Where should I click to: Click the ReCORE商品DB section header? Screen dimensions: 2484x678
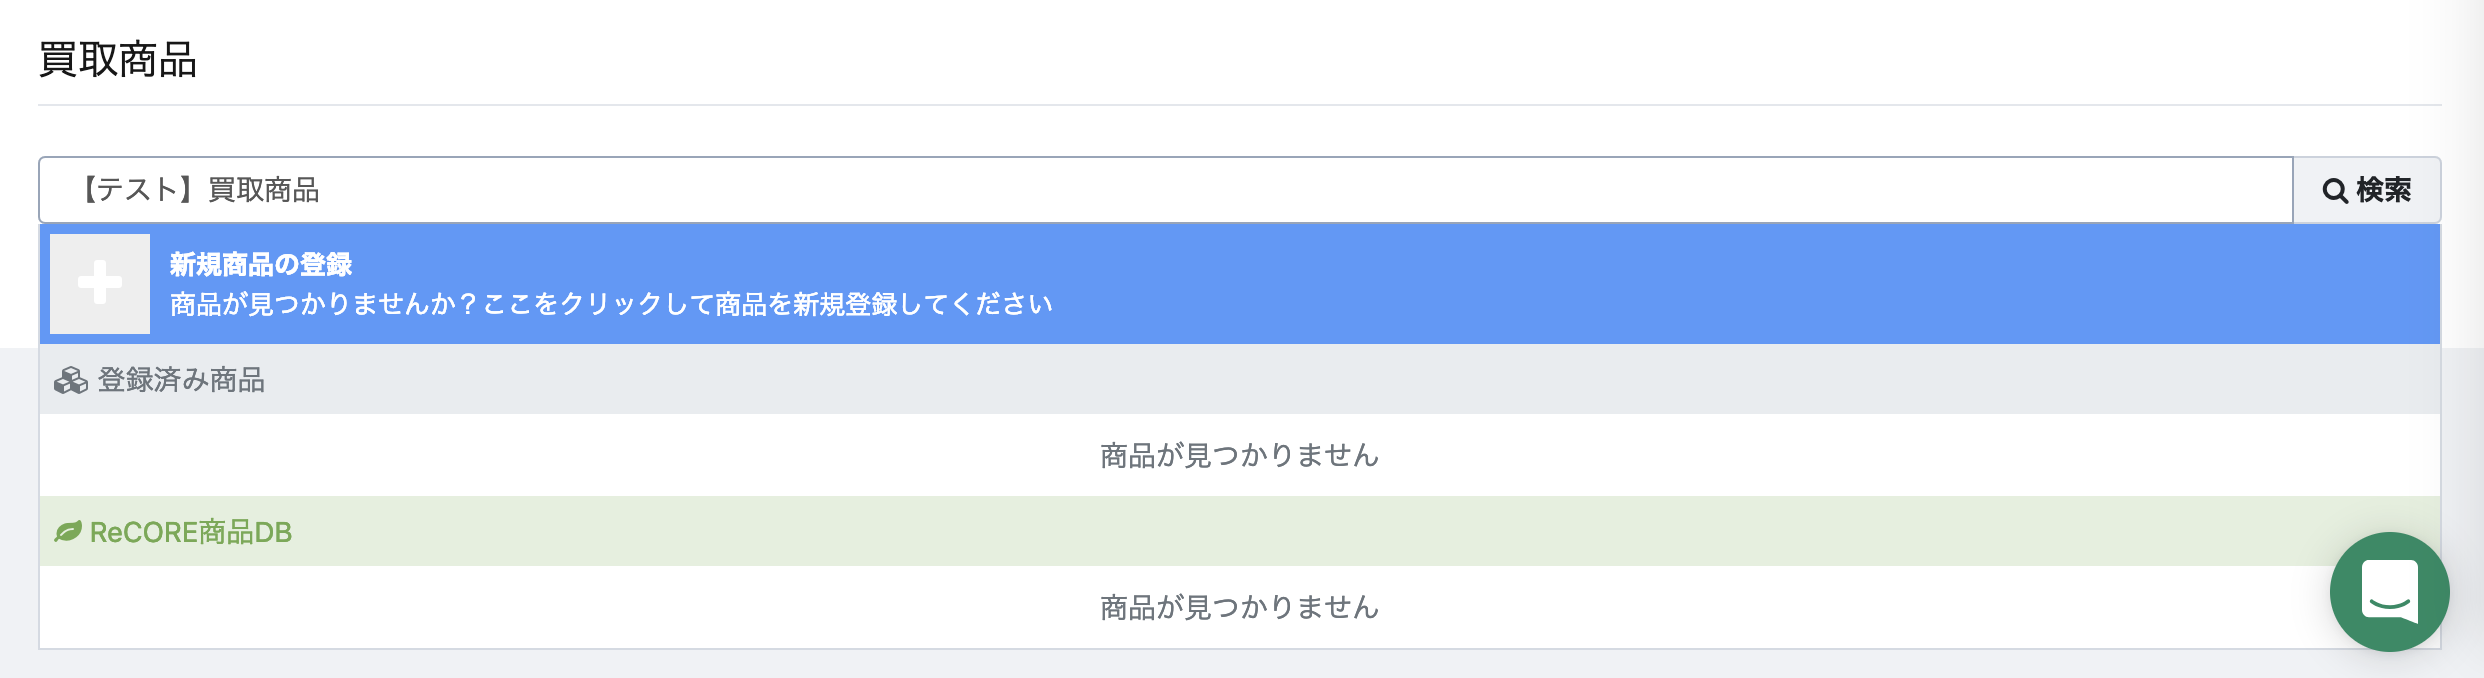[1240, 531]
